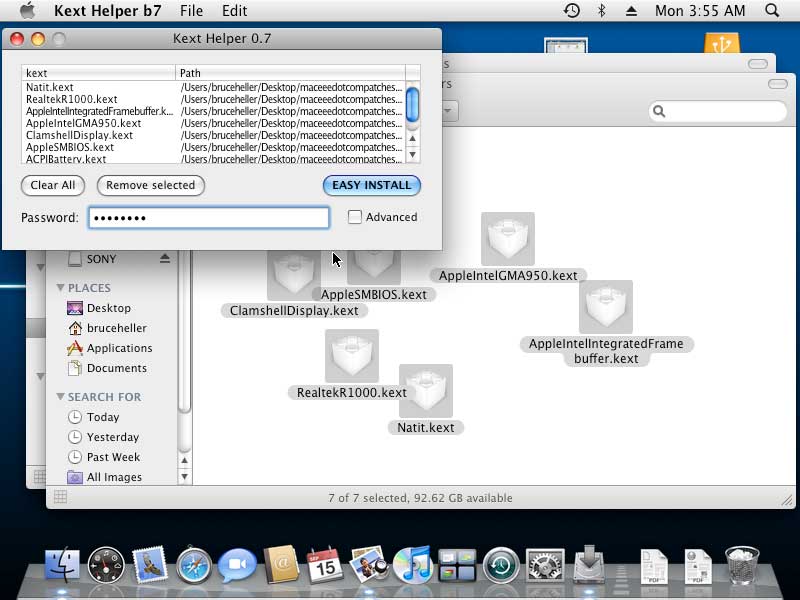
Task: Open iChat from the Dock
Action: (237, 565)
